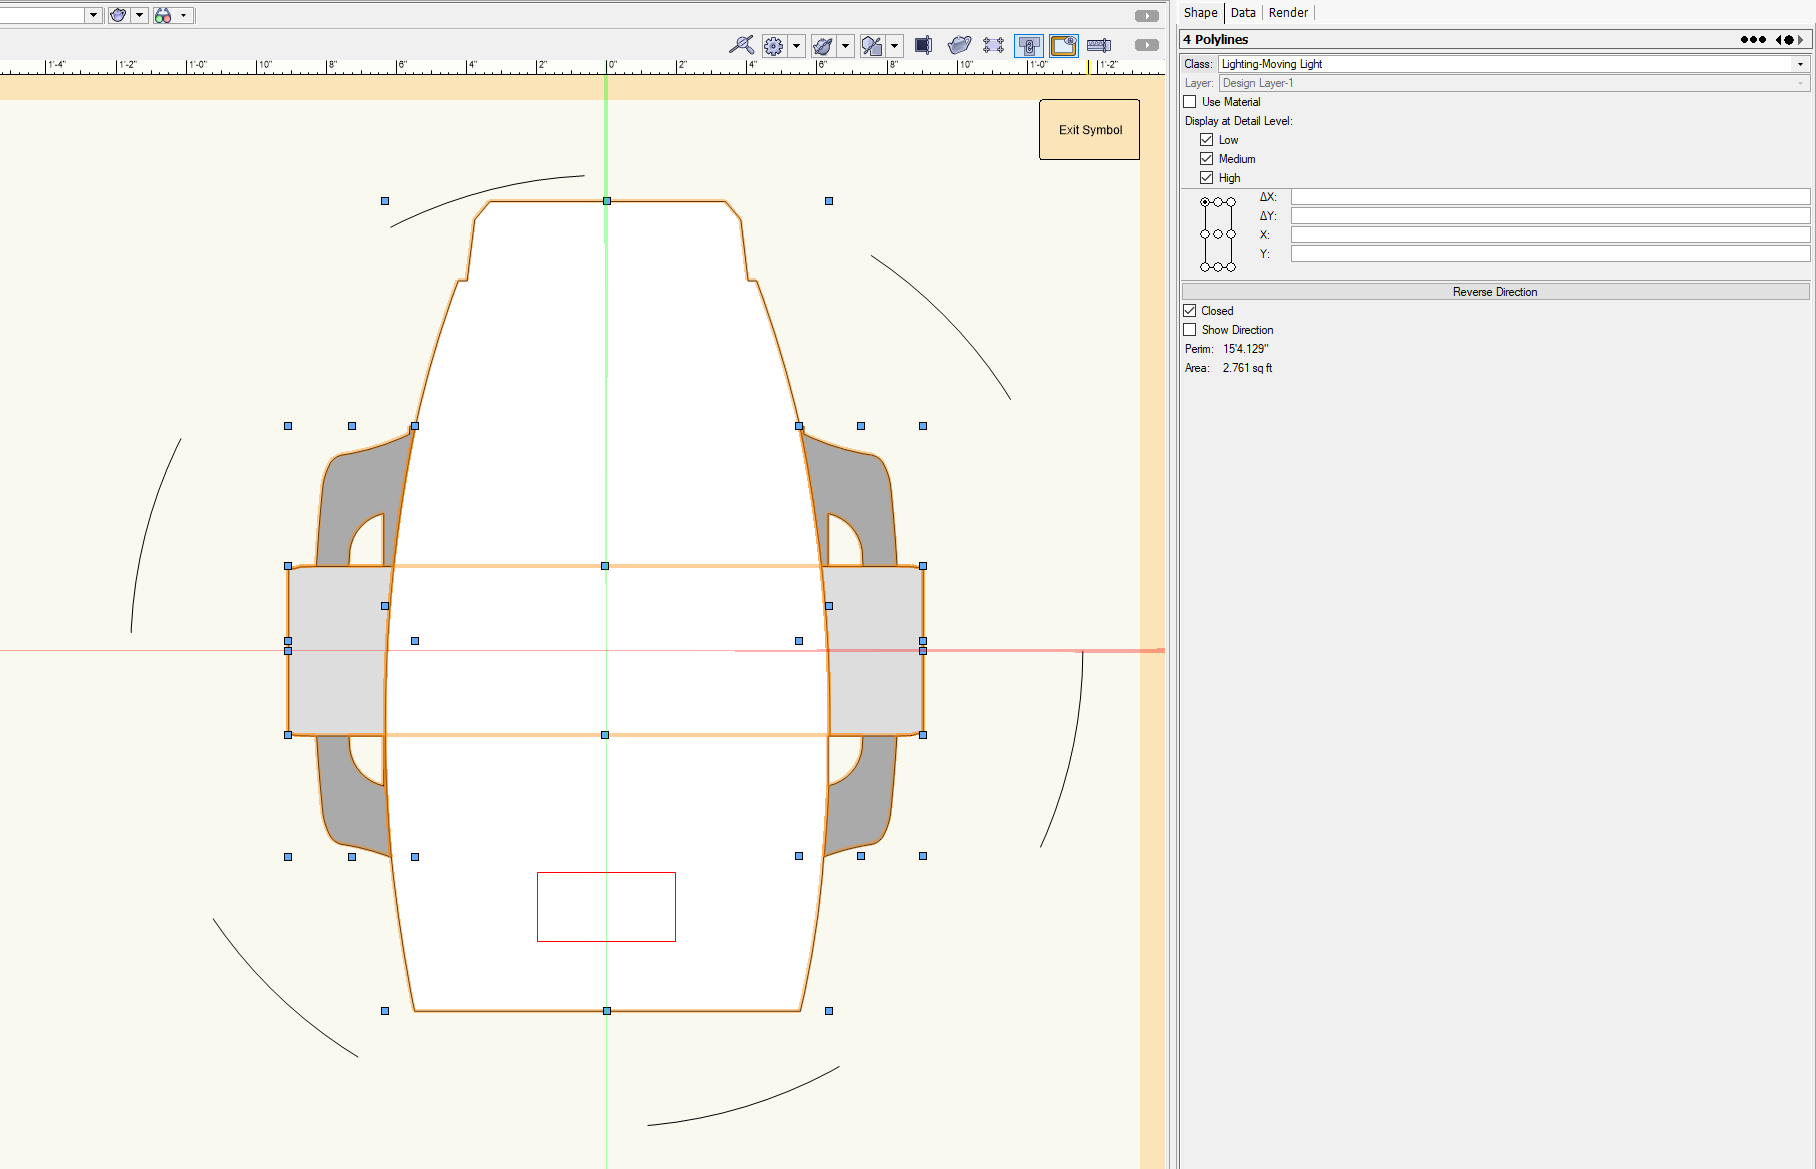Click the Exit Symbol button
This screenshot has width=1816, height=1169.
coord(1089,130)
